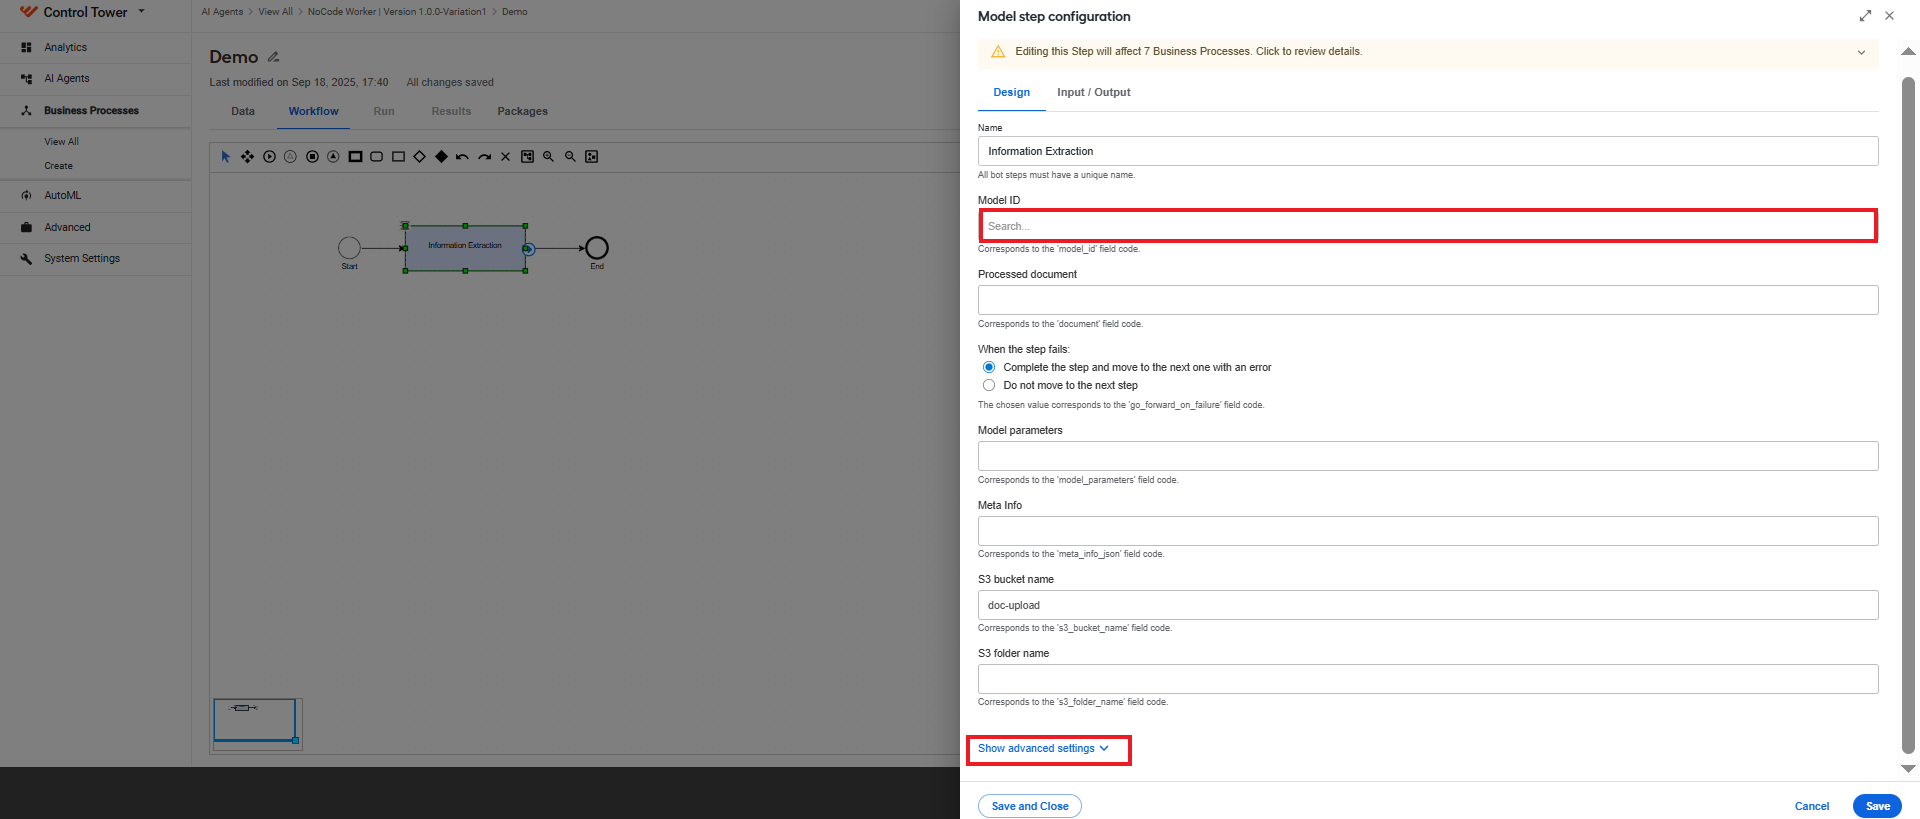Open the Design tab
This screenshot has width=1920, height=819.
point(1011,92)
